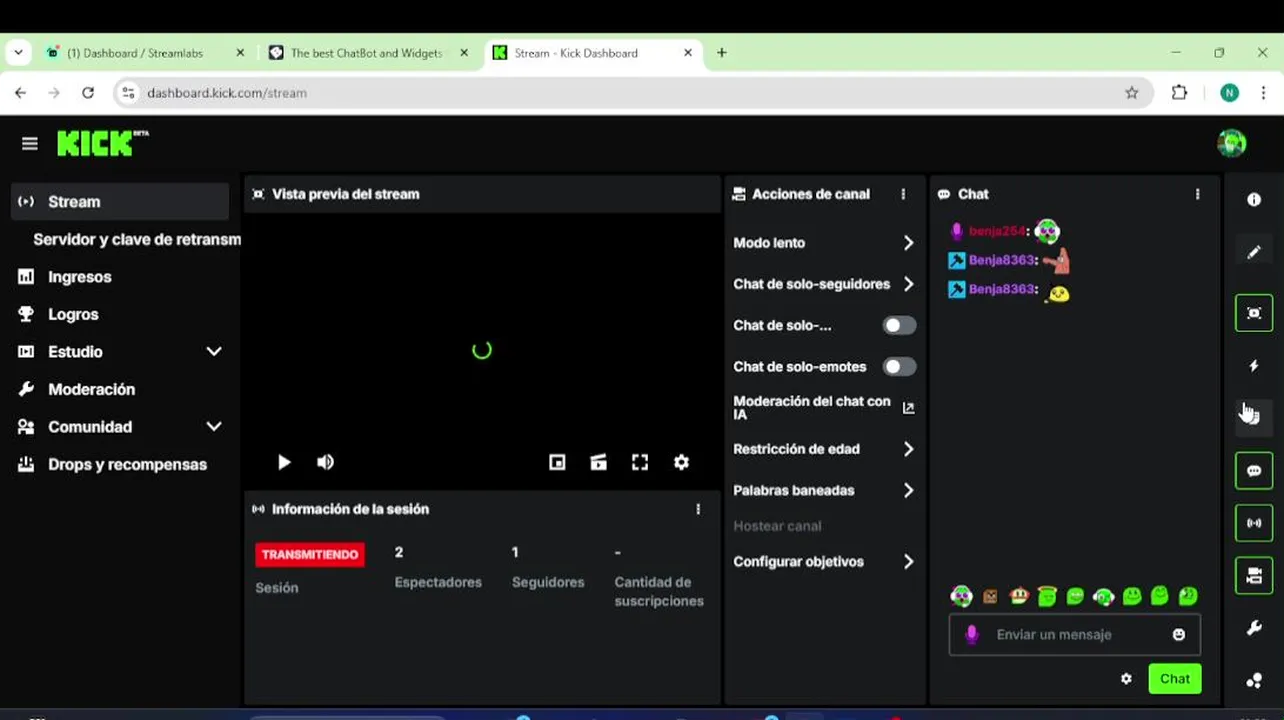Switch to Dashboard / Streamlabs tab
Viewport: 1284px width, 720px height.
(x=145, y=53)
